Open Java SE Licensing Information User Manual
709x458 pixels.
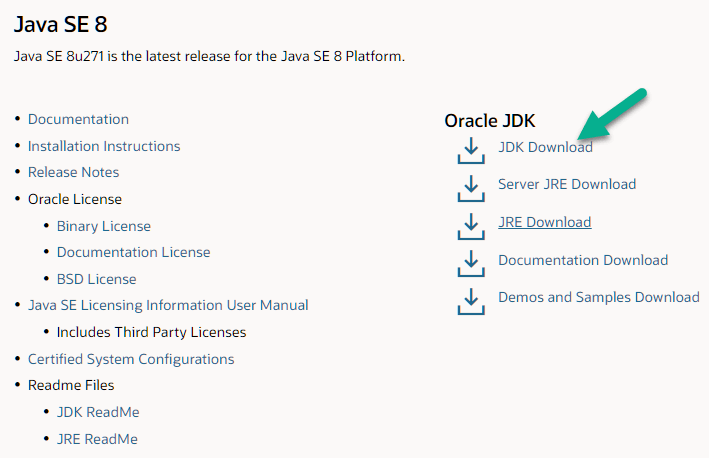point(168,305)
